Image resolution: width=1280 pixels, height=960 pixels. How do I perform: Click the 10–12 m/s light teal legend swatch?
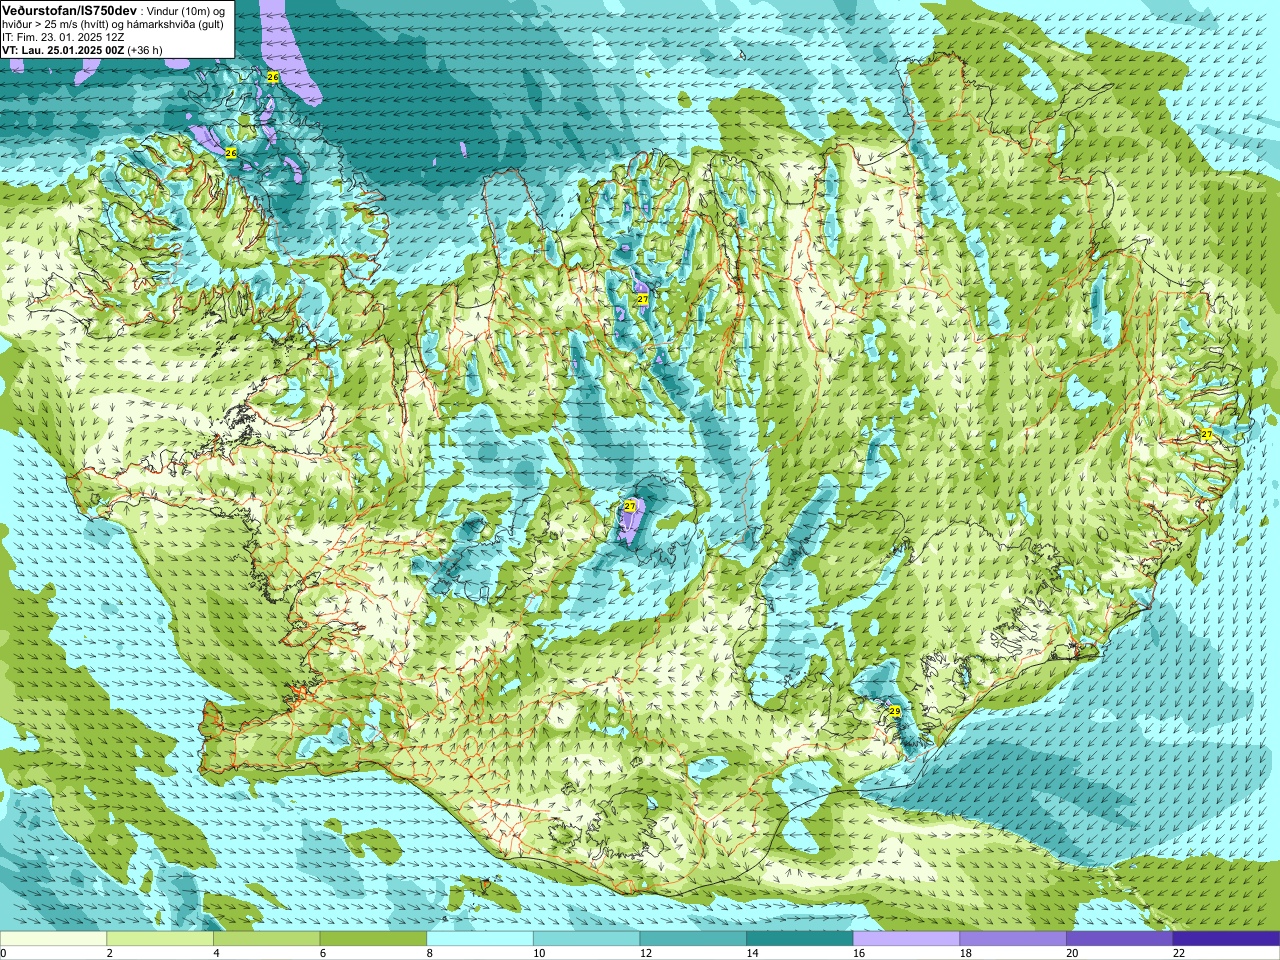coord(586,939)
